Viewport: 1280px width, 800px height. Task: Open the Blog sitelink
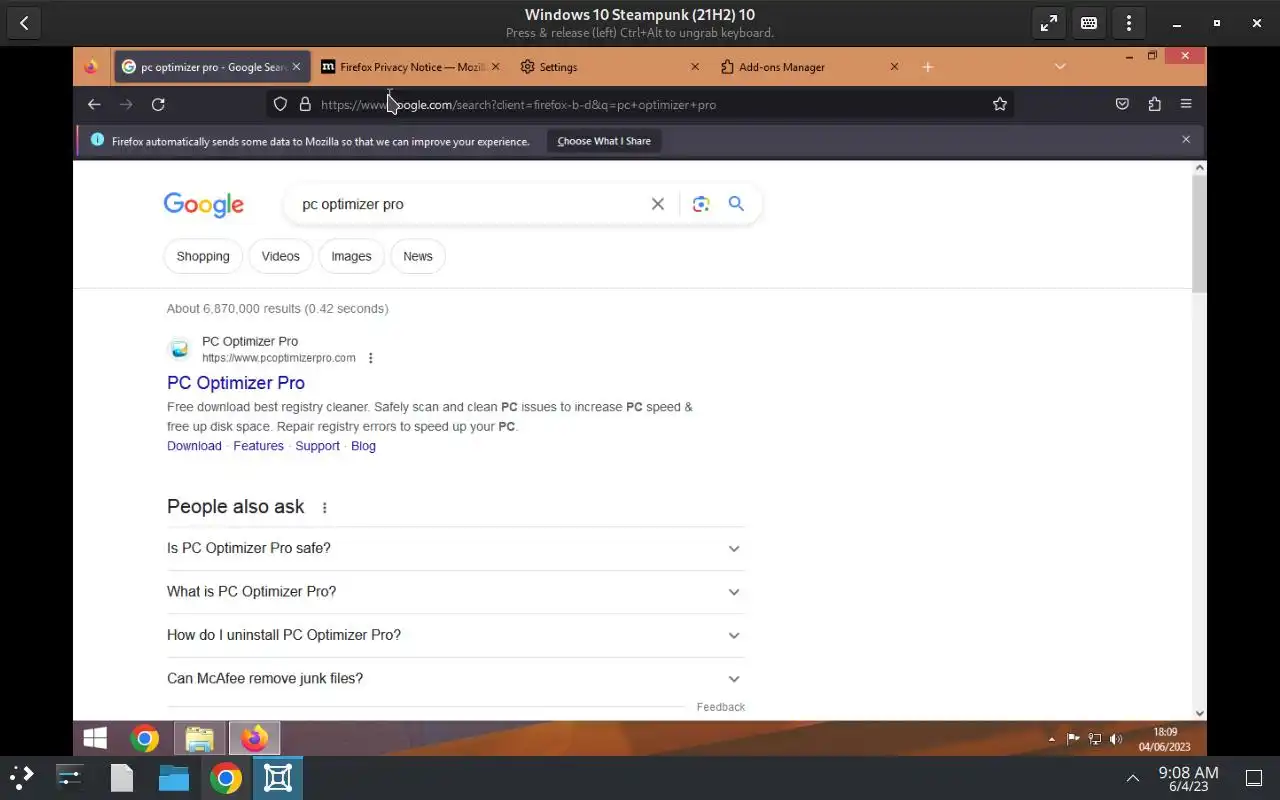coord(363,446)
